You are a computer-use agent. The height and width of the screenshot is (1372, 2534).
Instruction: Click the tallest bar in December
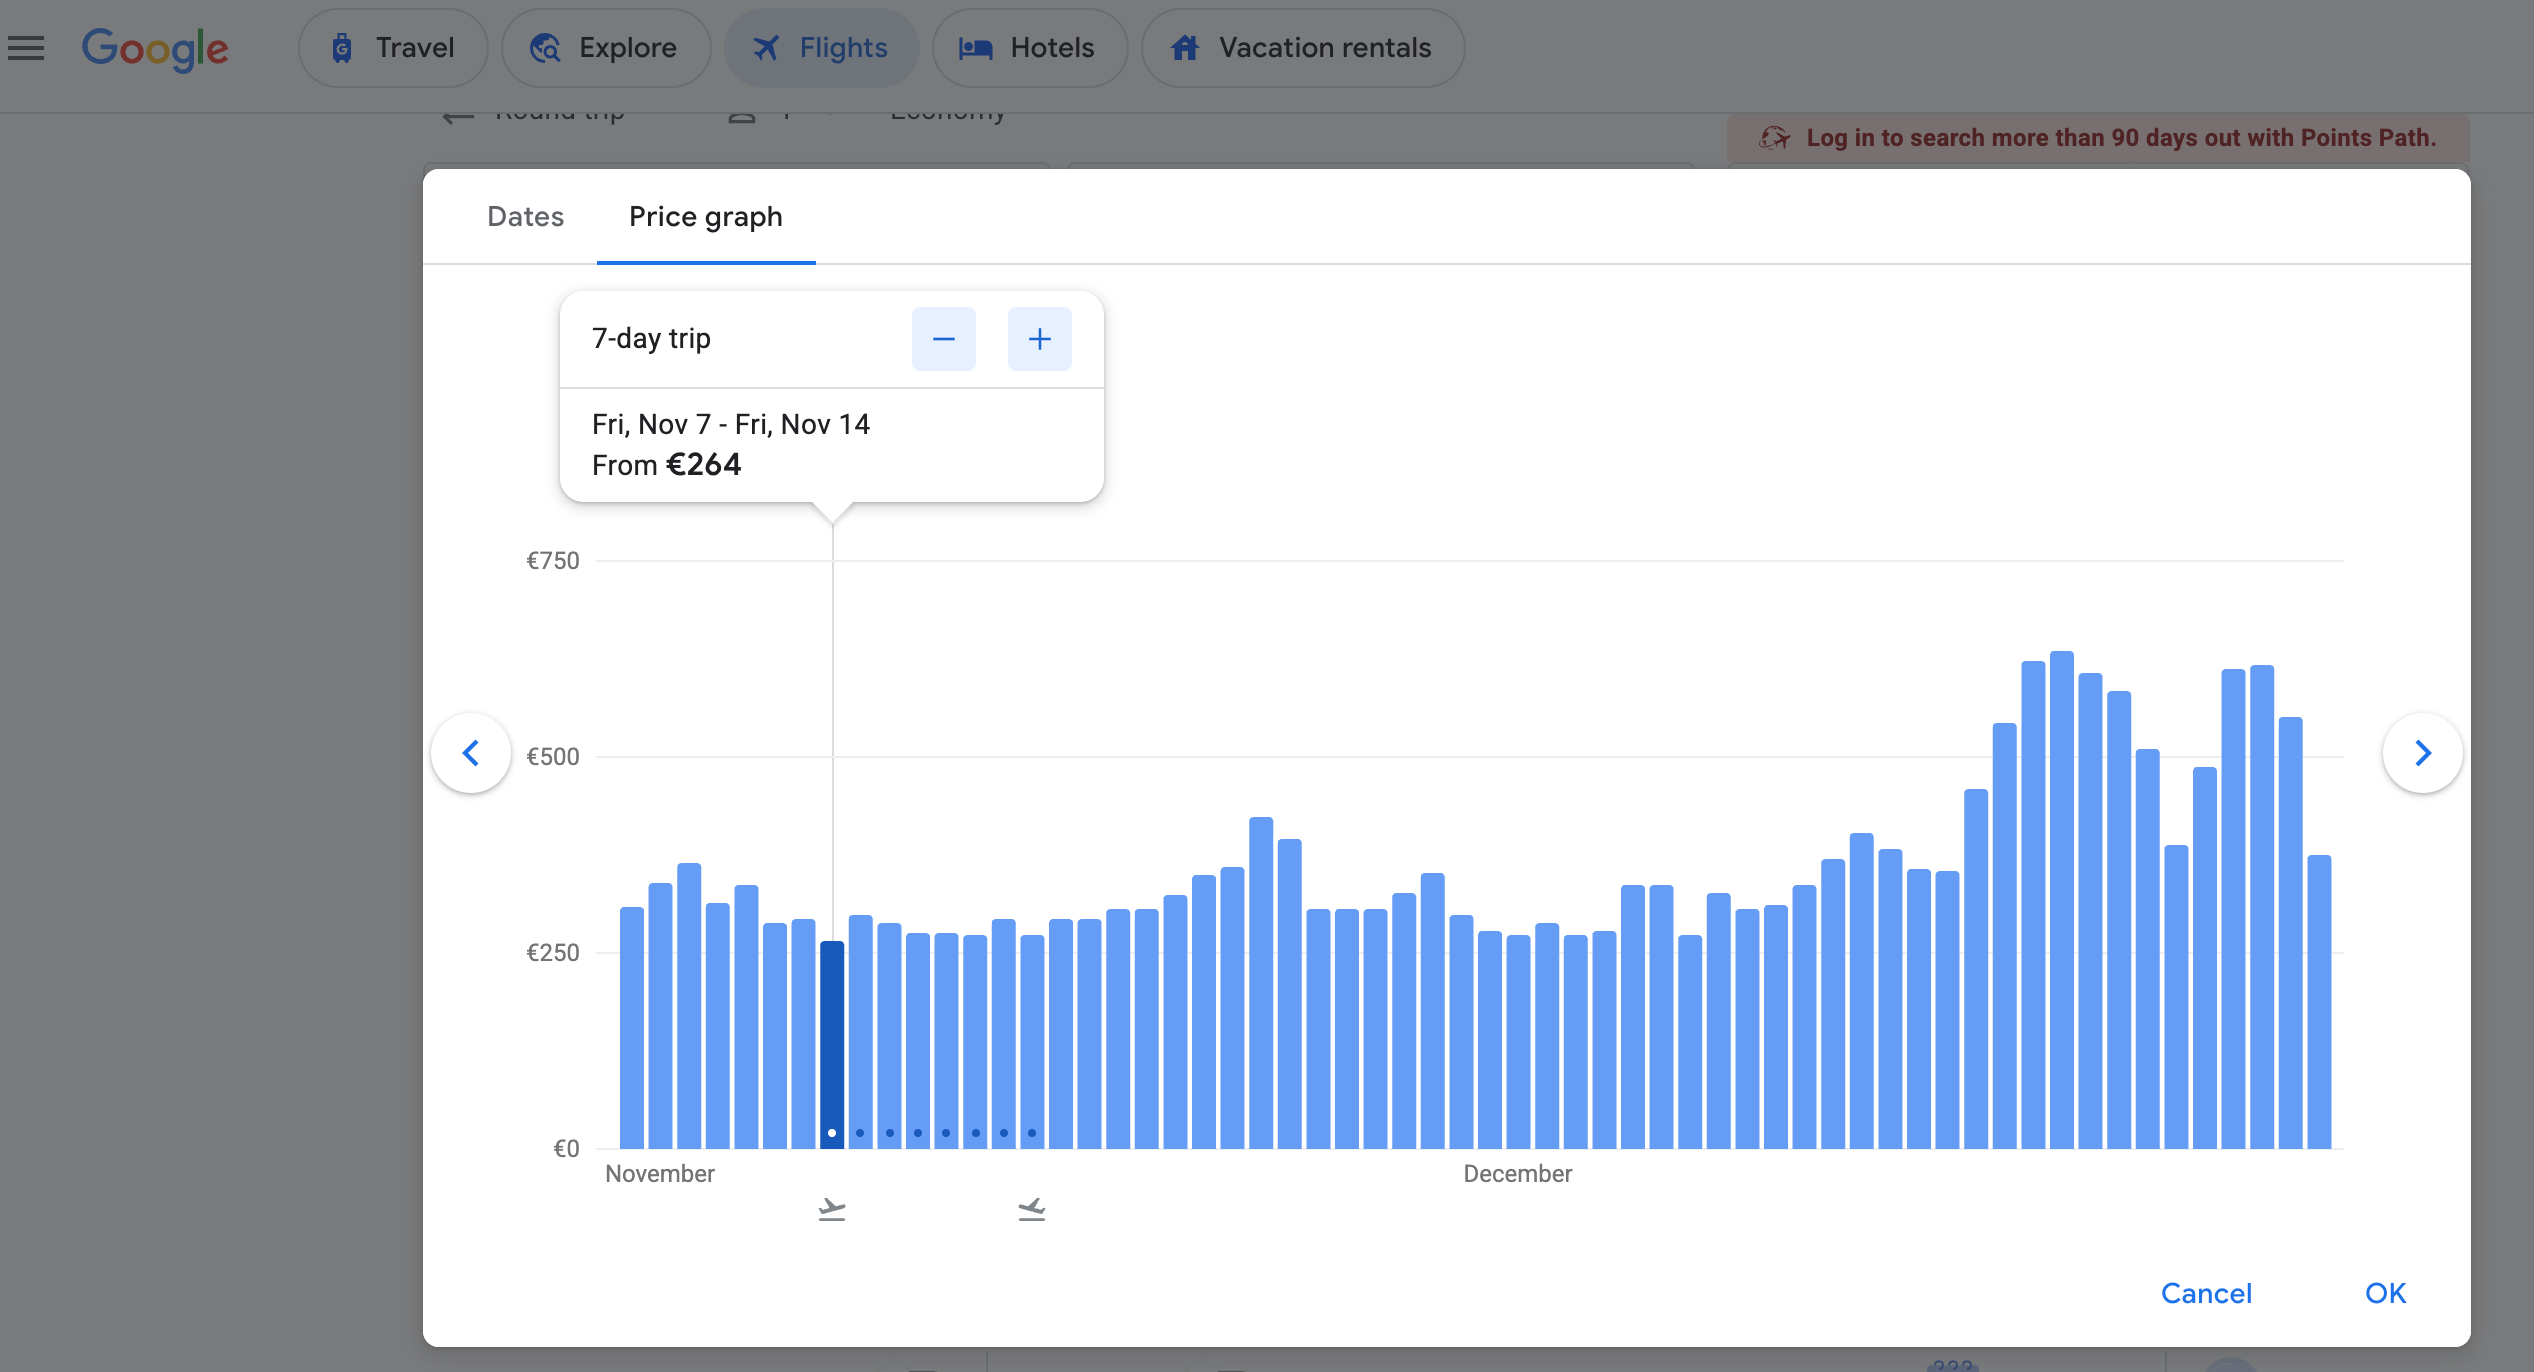tap(2062, 900)
